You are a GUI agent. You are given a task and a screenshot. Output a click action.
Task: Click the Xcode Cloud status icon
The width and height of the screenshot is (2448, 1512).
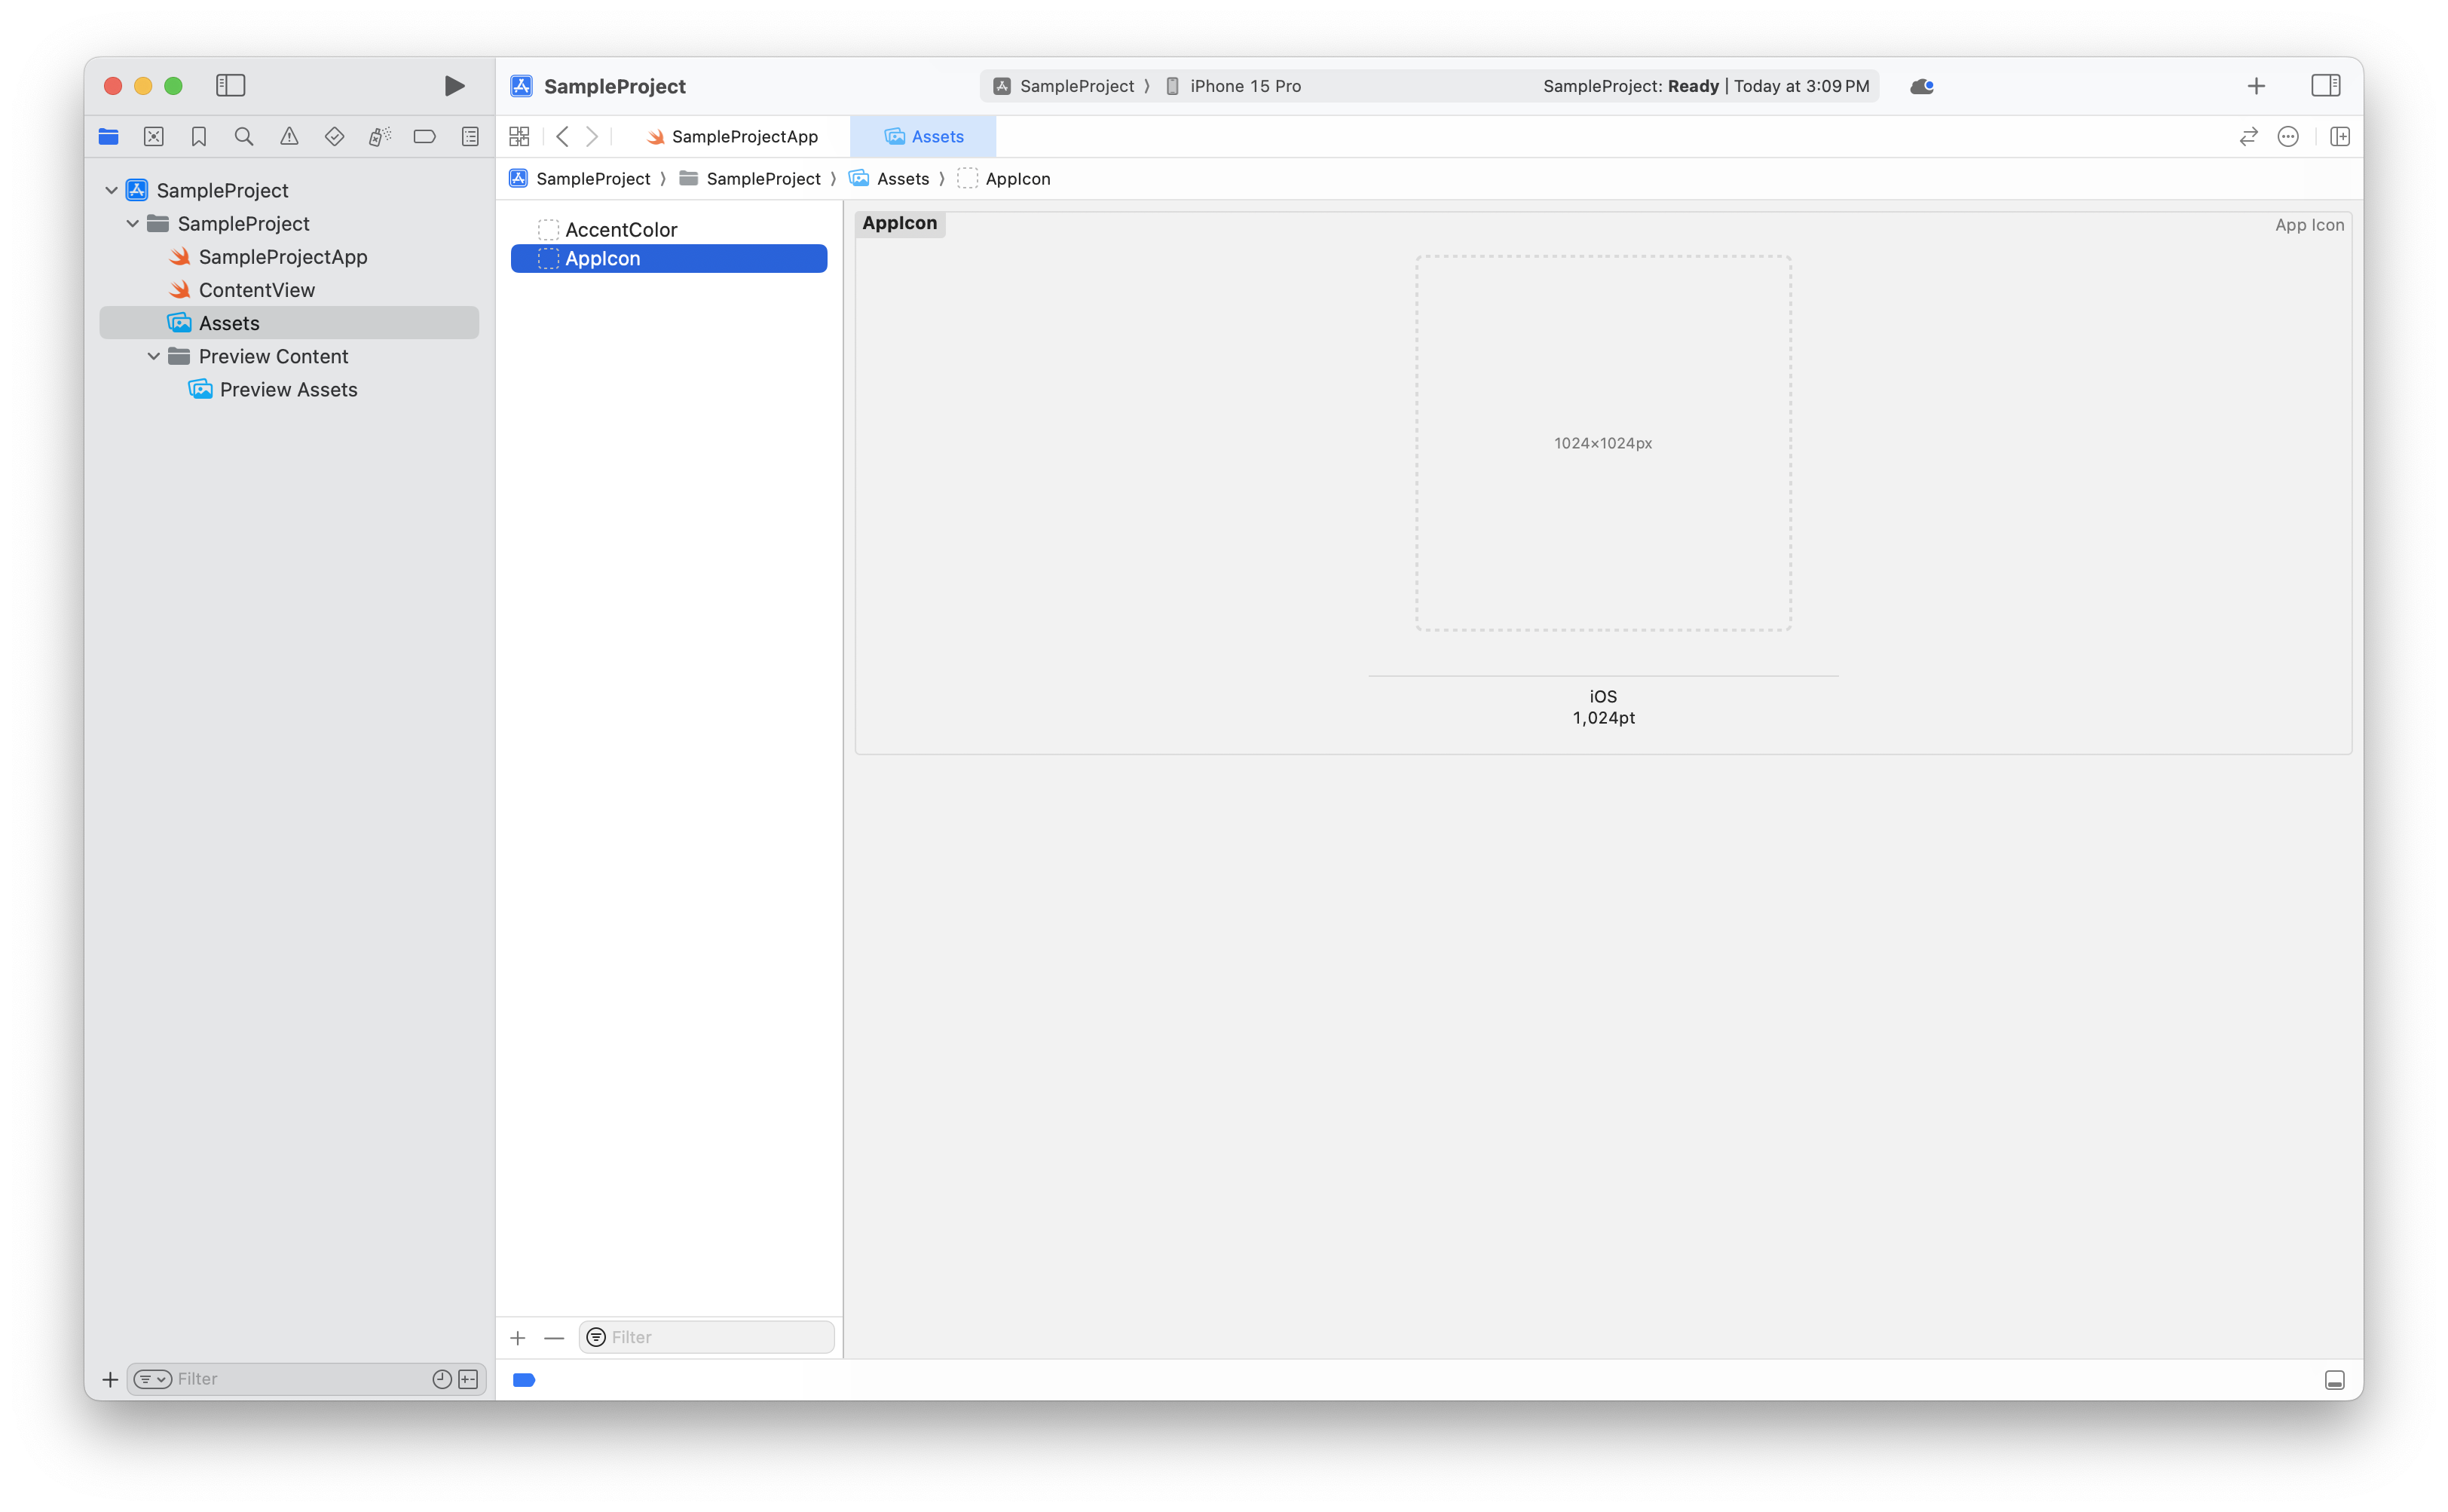coord(1921,86)
